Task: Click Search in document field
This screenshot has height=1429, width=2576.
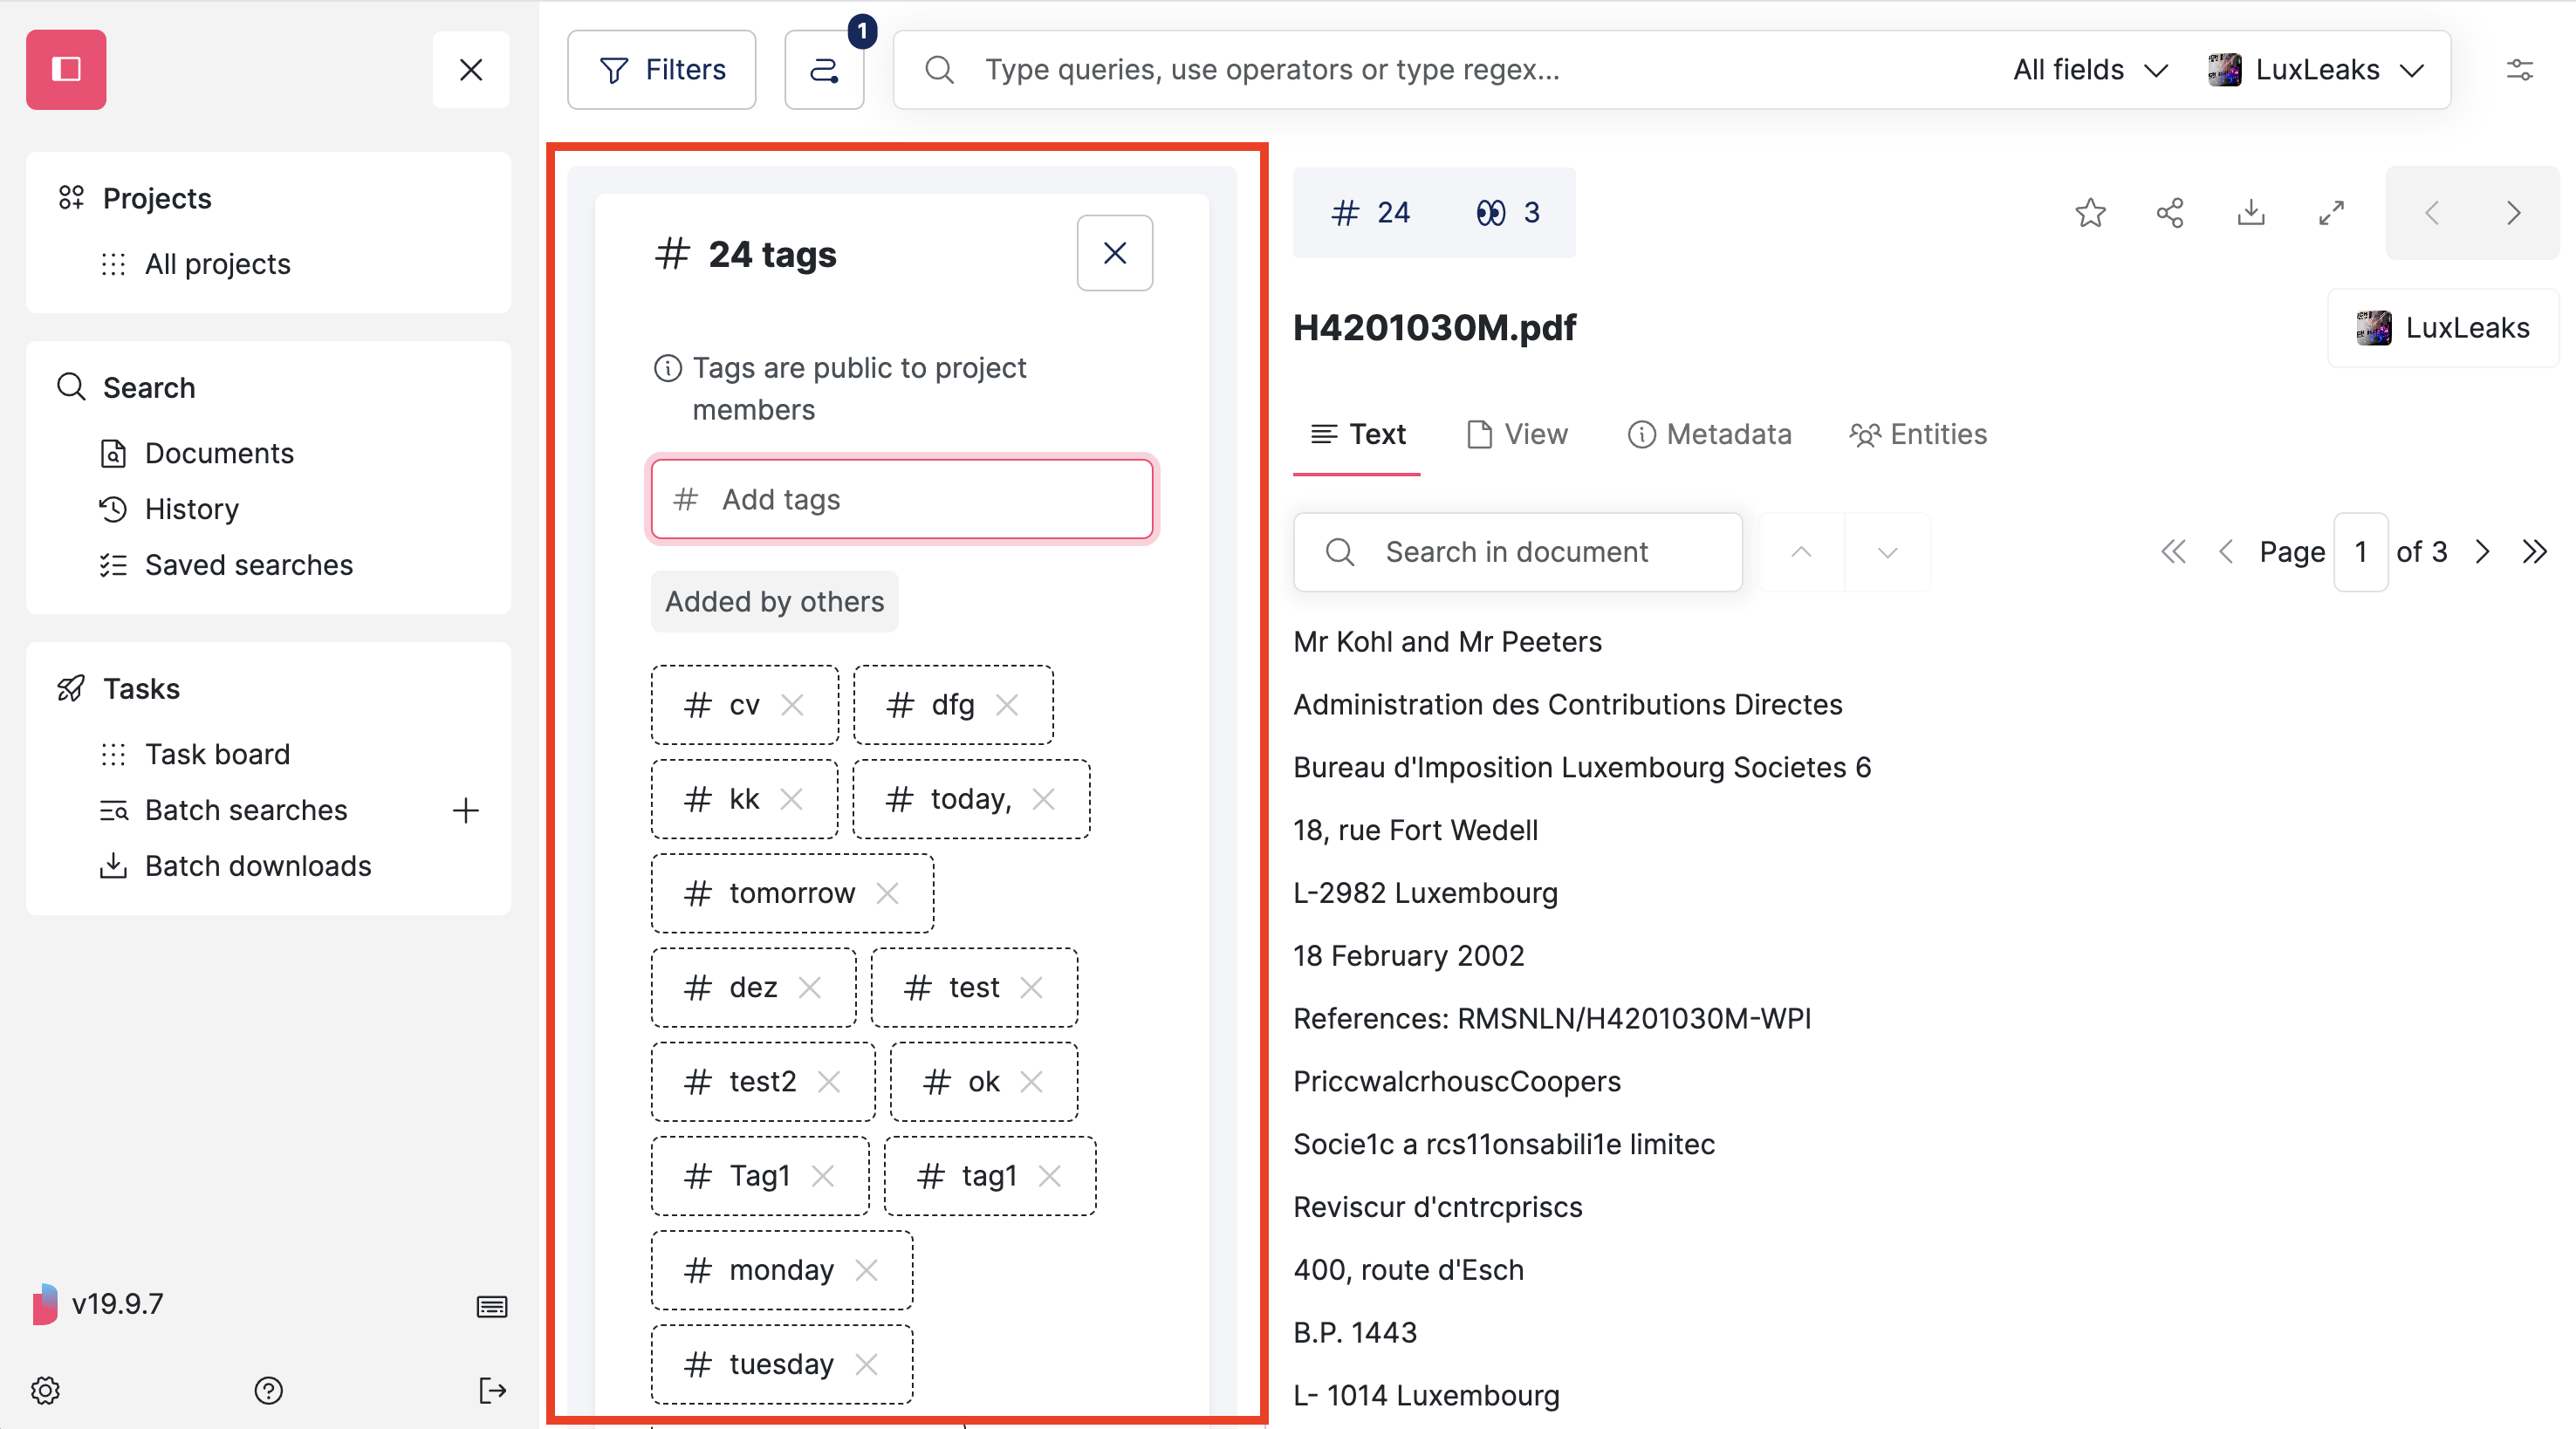Action: tap(1517, 552)
